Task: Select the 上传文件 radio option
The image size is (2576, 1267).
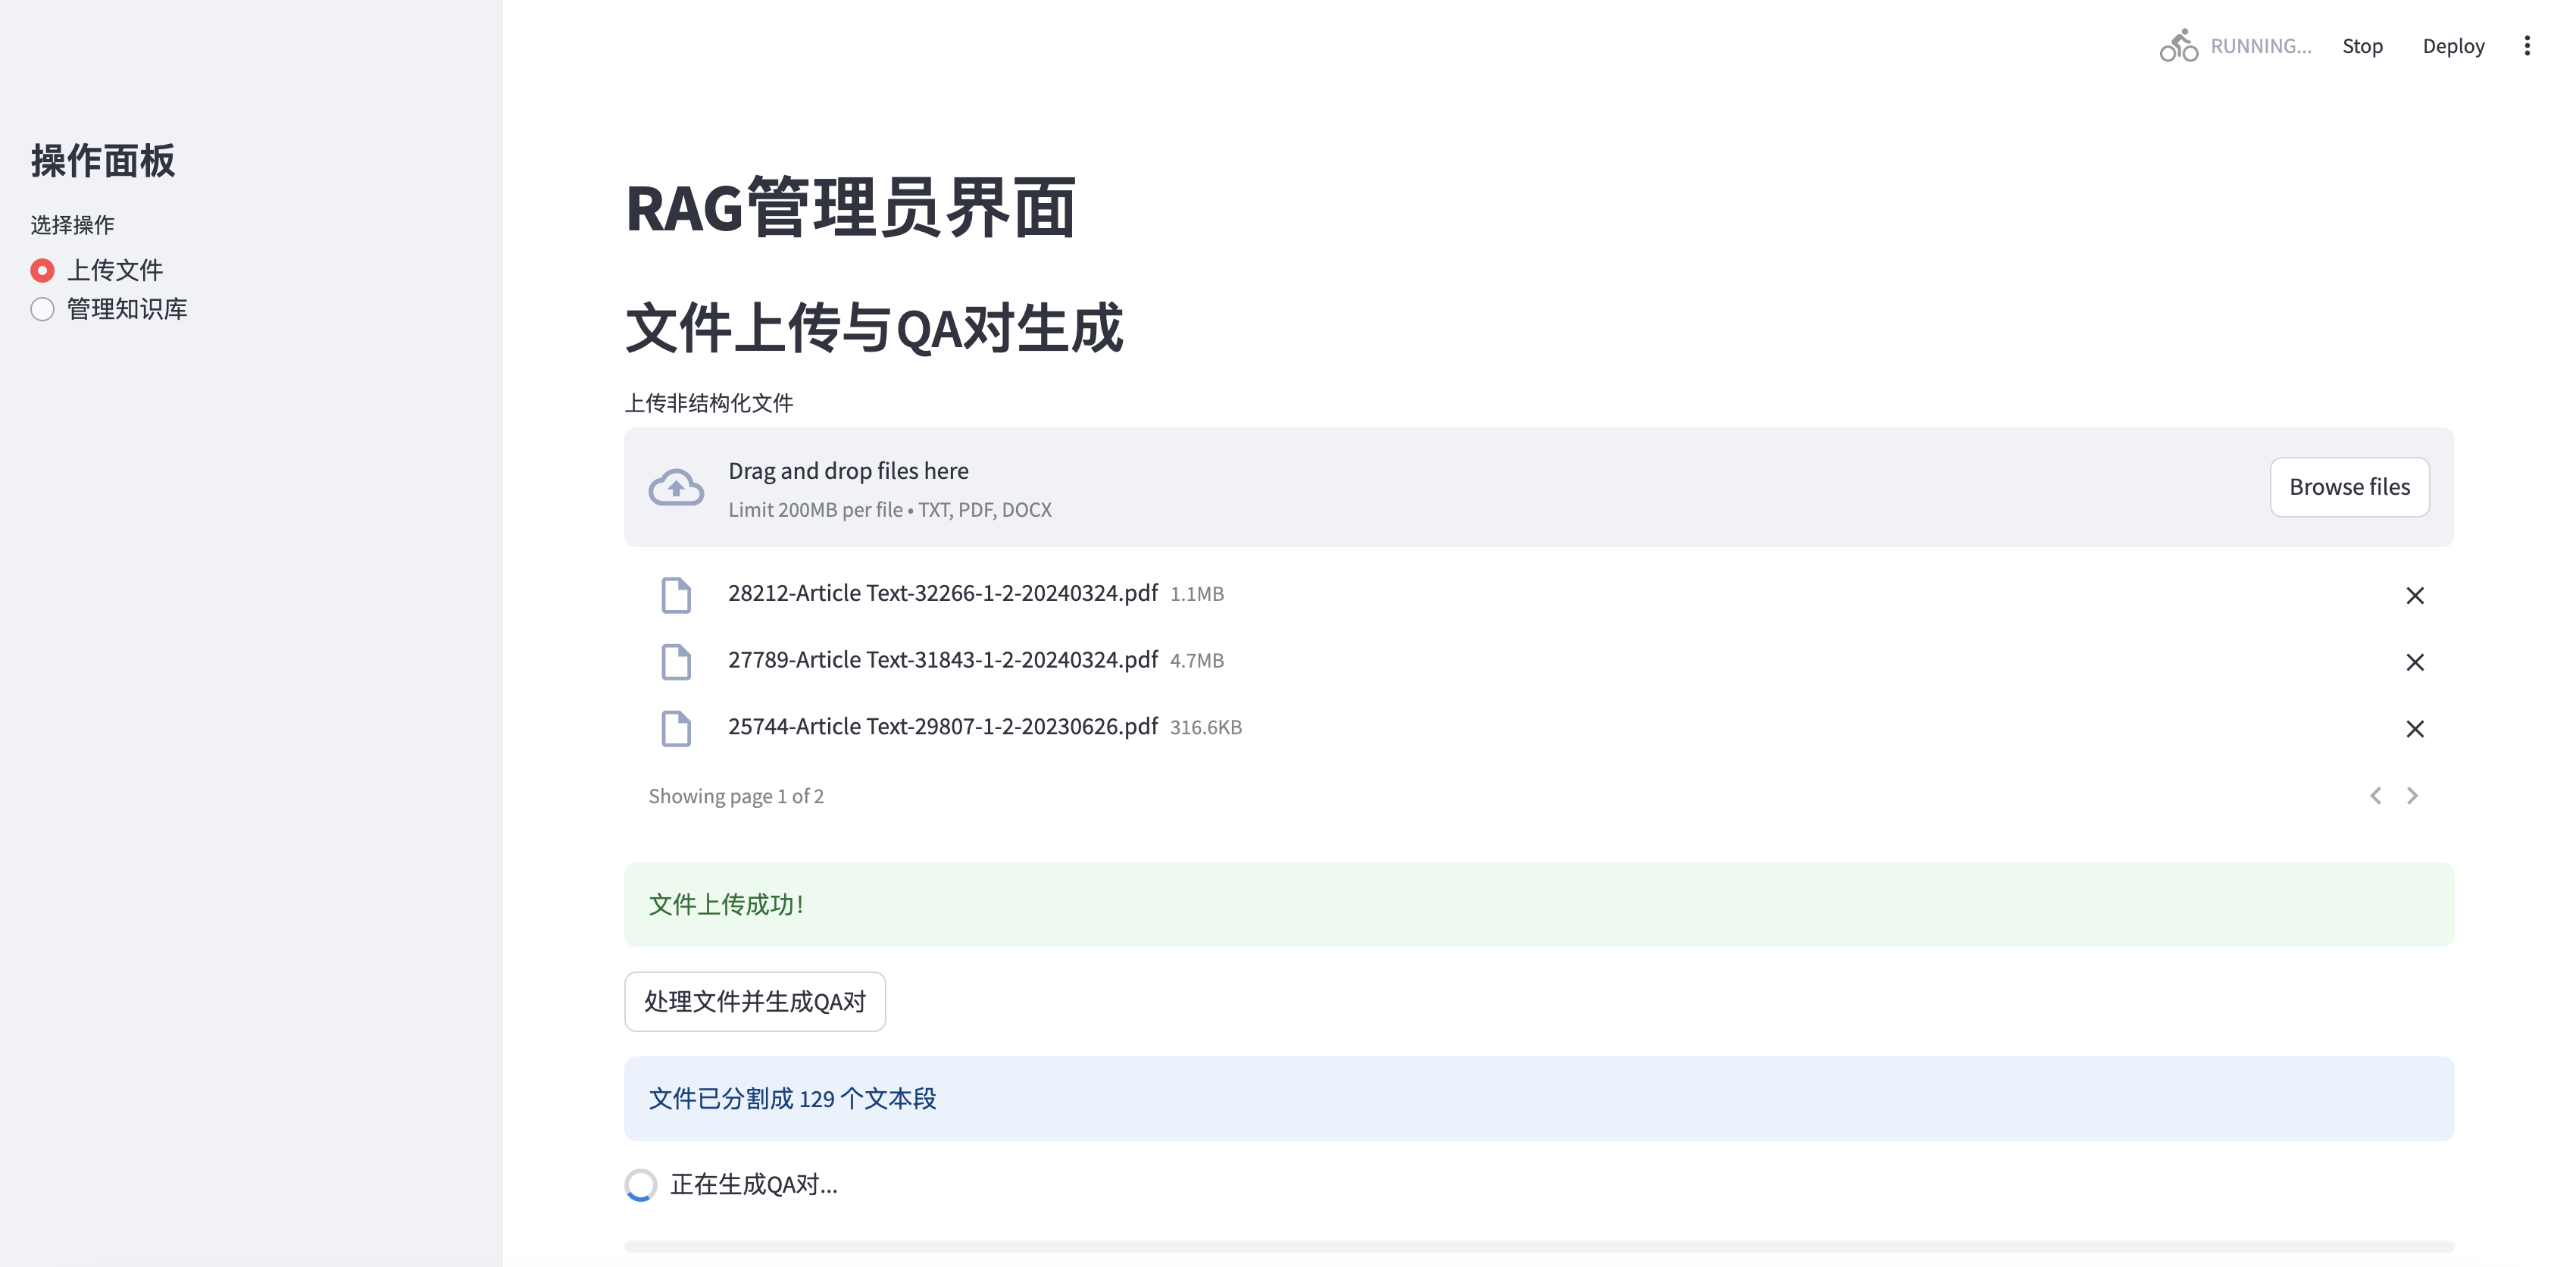Action: (42, 270)
